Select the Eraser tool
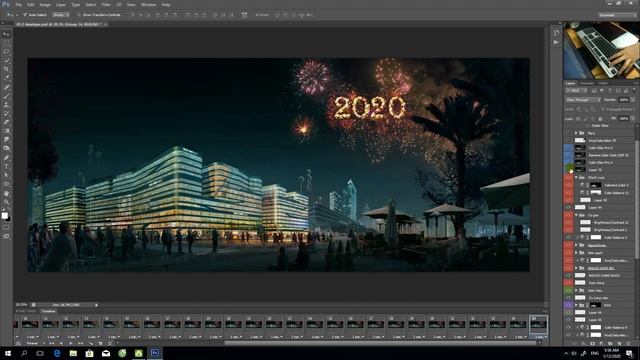640x360 pixels. click(x=6, y=122)
